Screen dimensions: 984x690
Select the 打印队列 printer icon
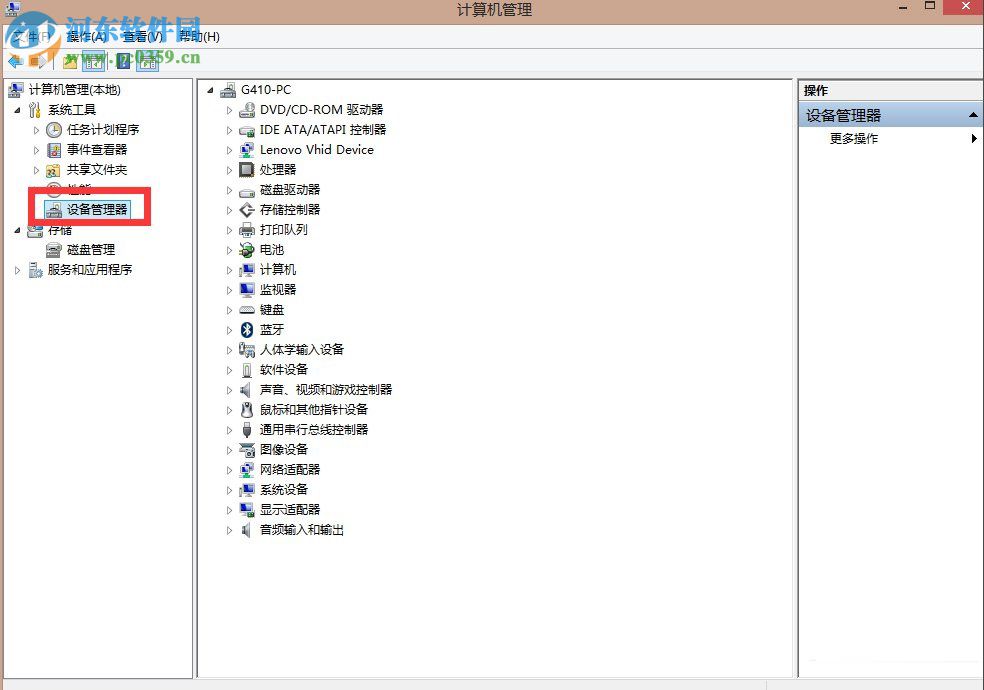click(247, 230)
